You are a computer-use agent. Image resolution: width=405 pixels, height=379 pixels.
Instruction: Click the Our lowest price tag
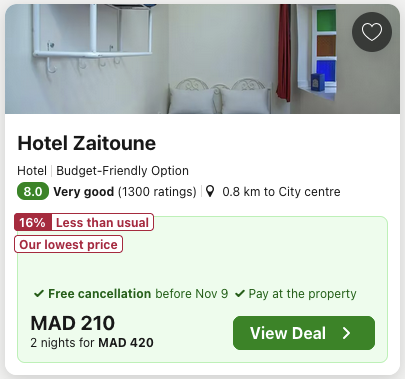pos(68,244)
